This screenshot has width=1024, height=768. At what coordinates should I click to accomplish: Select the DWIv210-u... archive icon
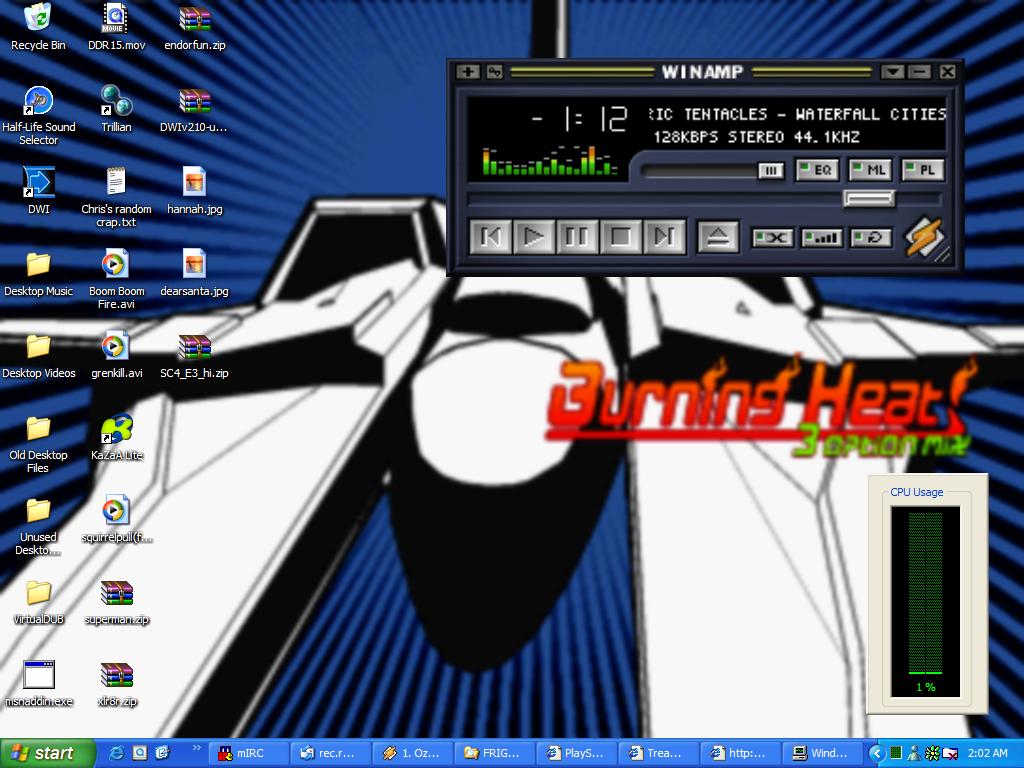click(195, 100)
